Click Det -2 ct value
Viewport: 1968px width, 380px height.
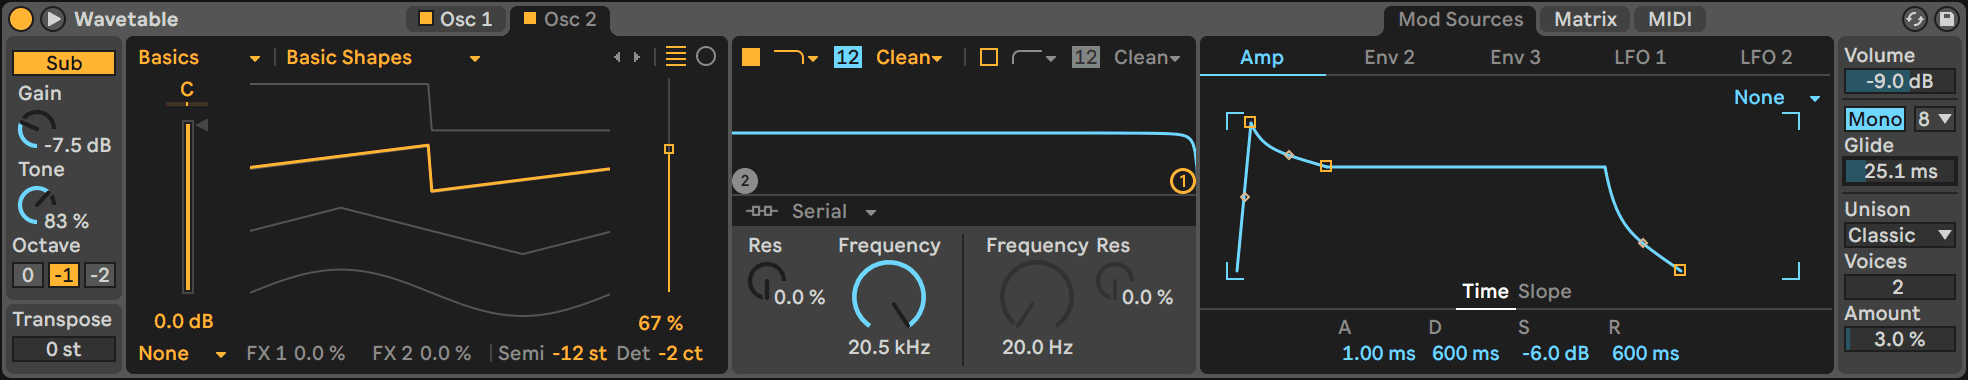(x=680, y=353)
